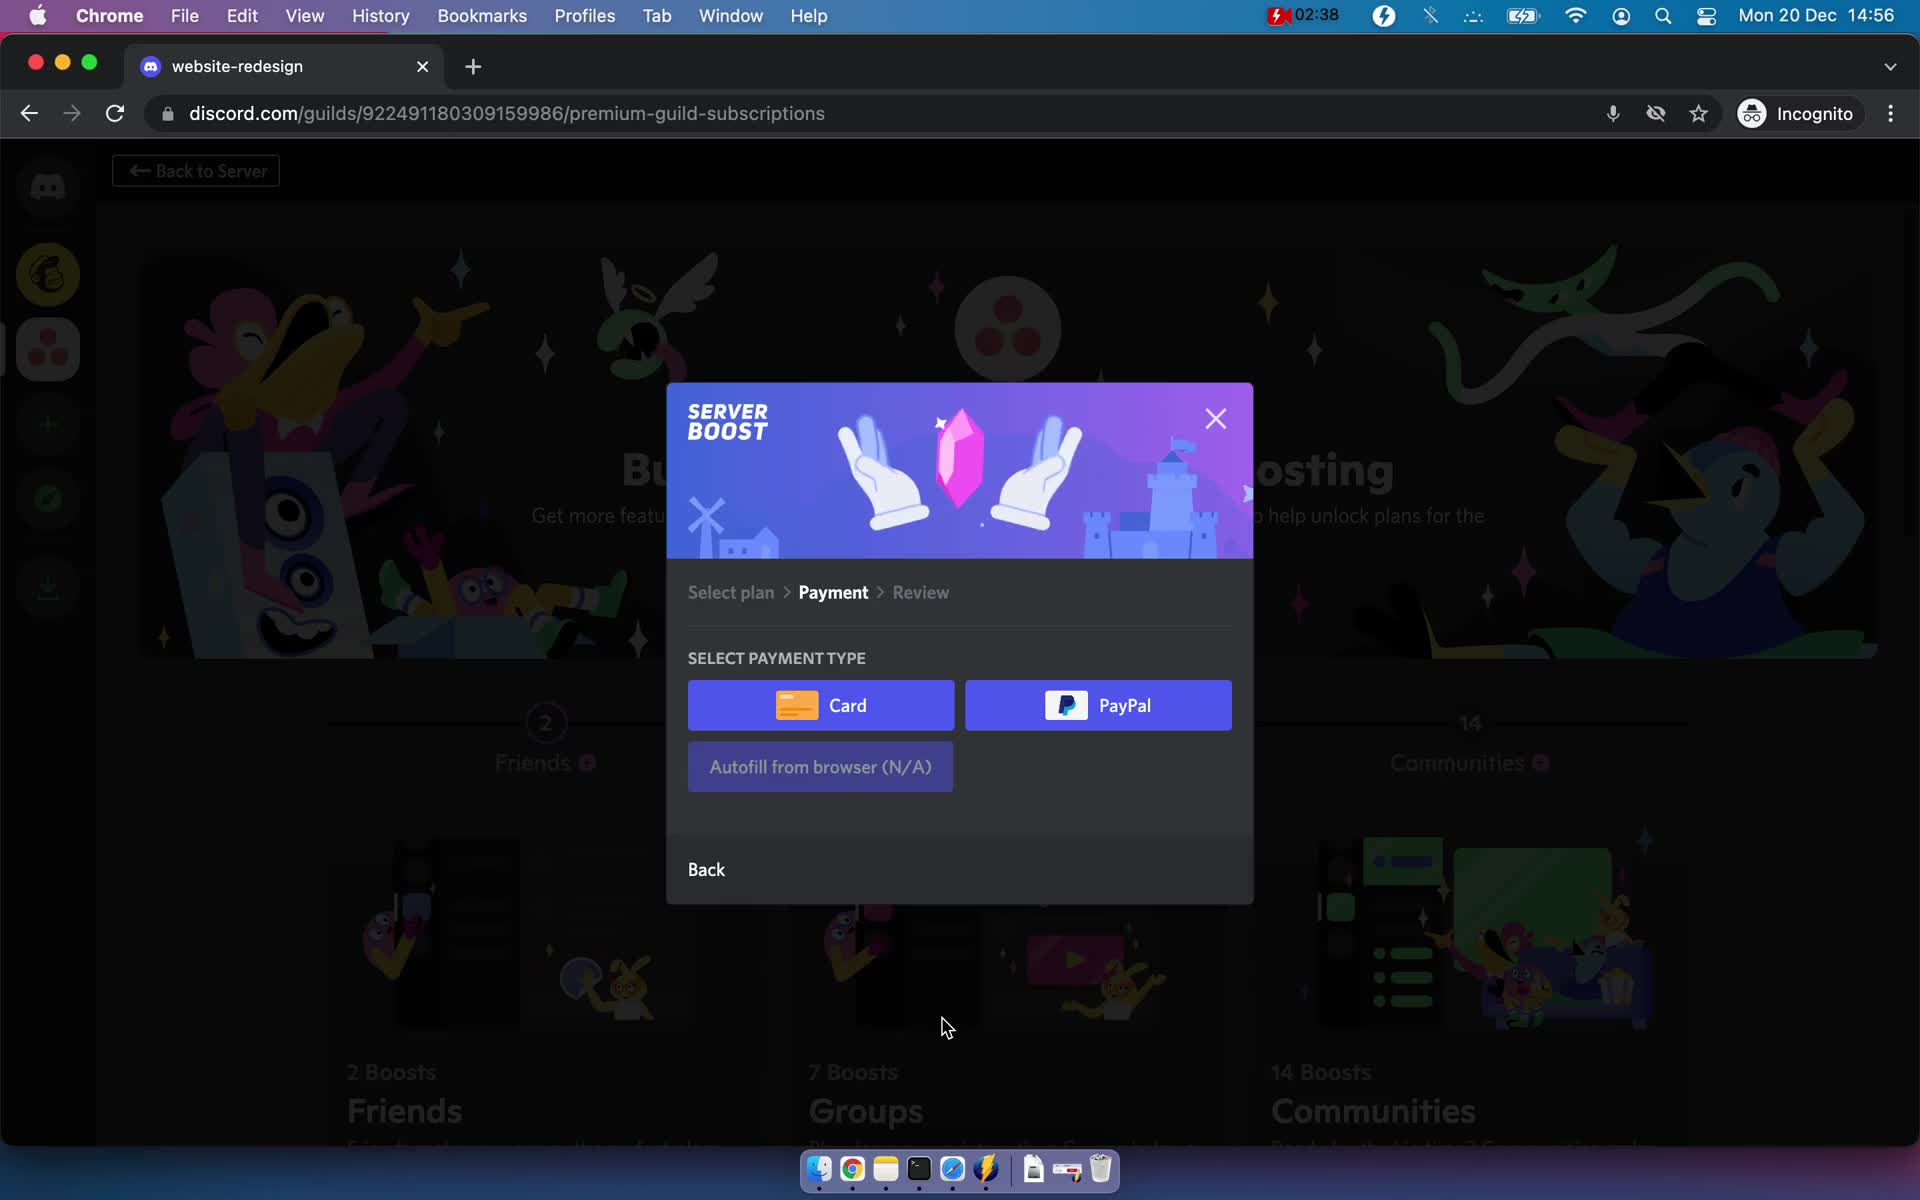Open the Profiles menu
Viewport: 1920px width, 1200px height.
(585, 16)
